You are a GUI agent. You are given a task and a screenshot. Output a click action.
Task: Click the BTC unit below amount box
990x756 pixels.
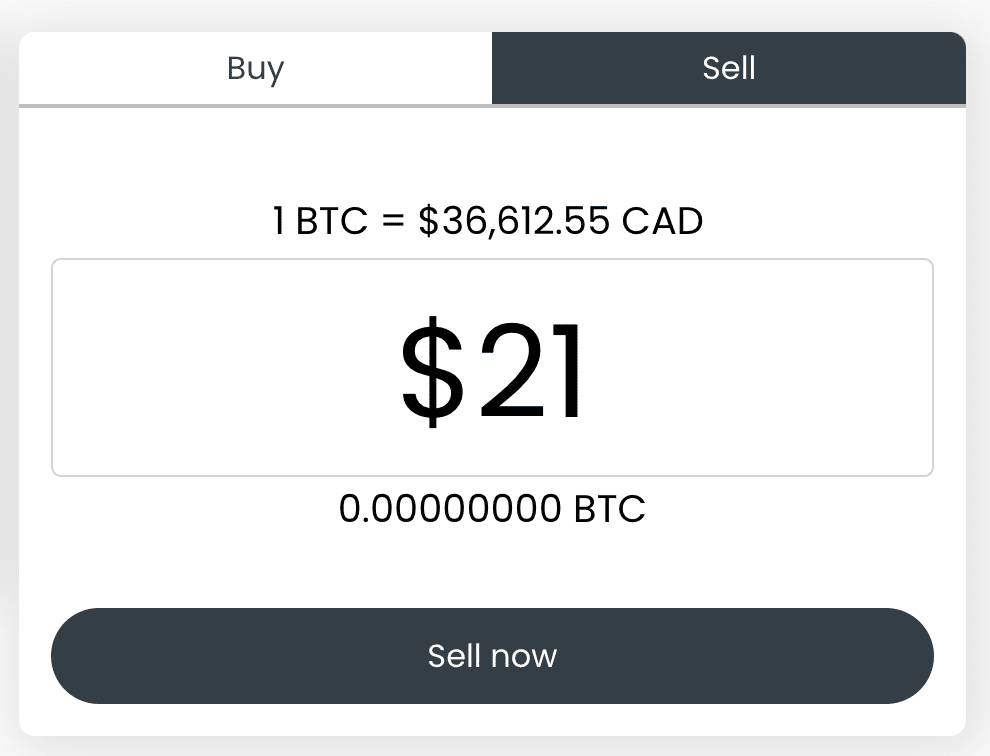[610, 509]
